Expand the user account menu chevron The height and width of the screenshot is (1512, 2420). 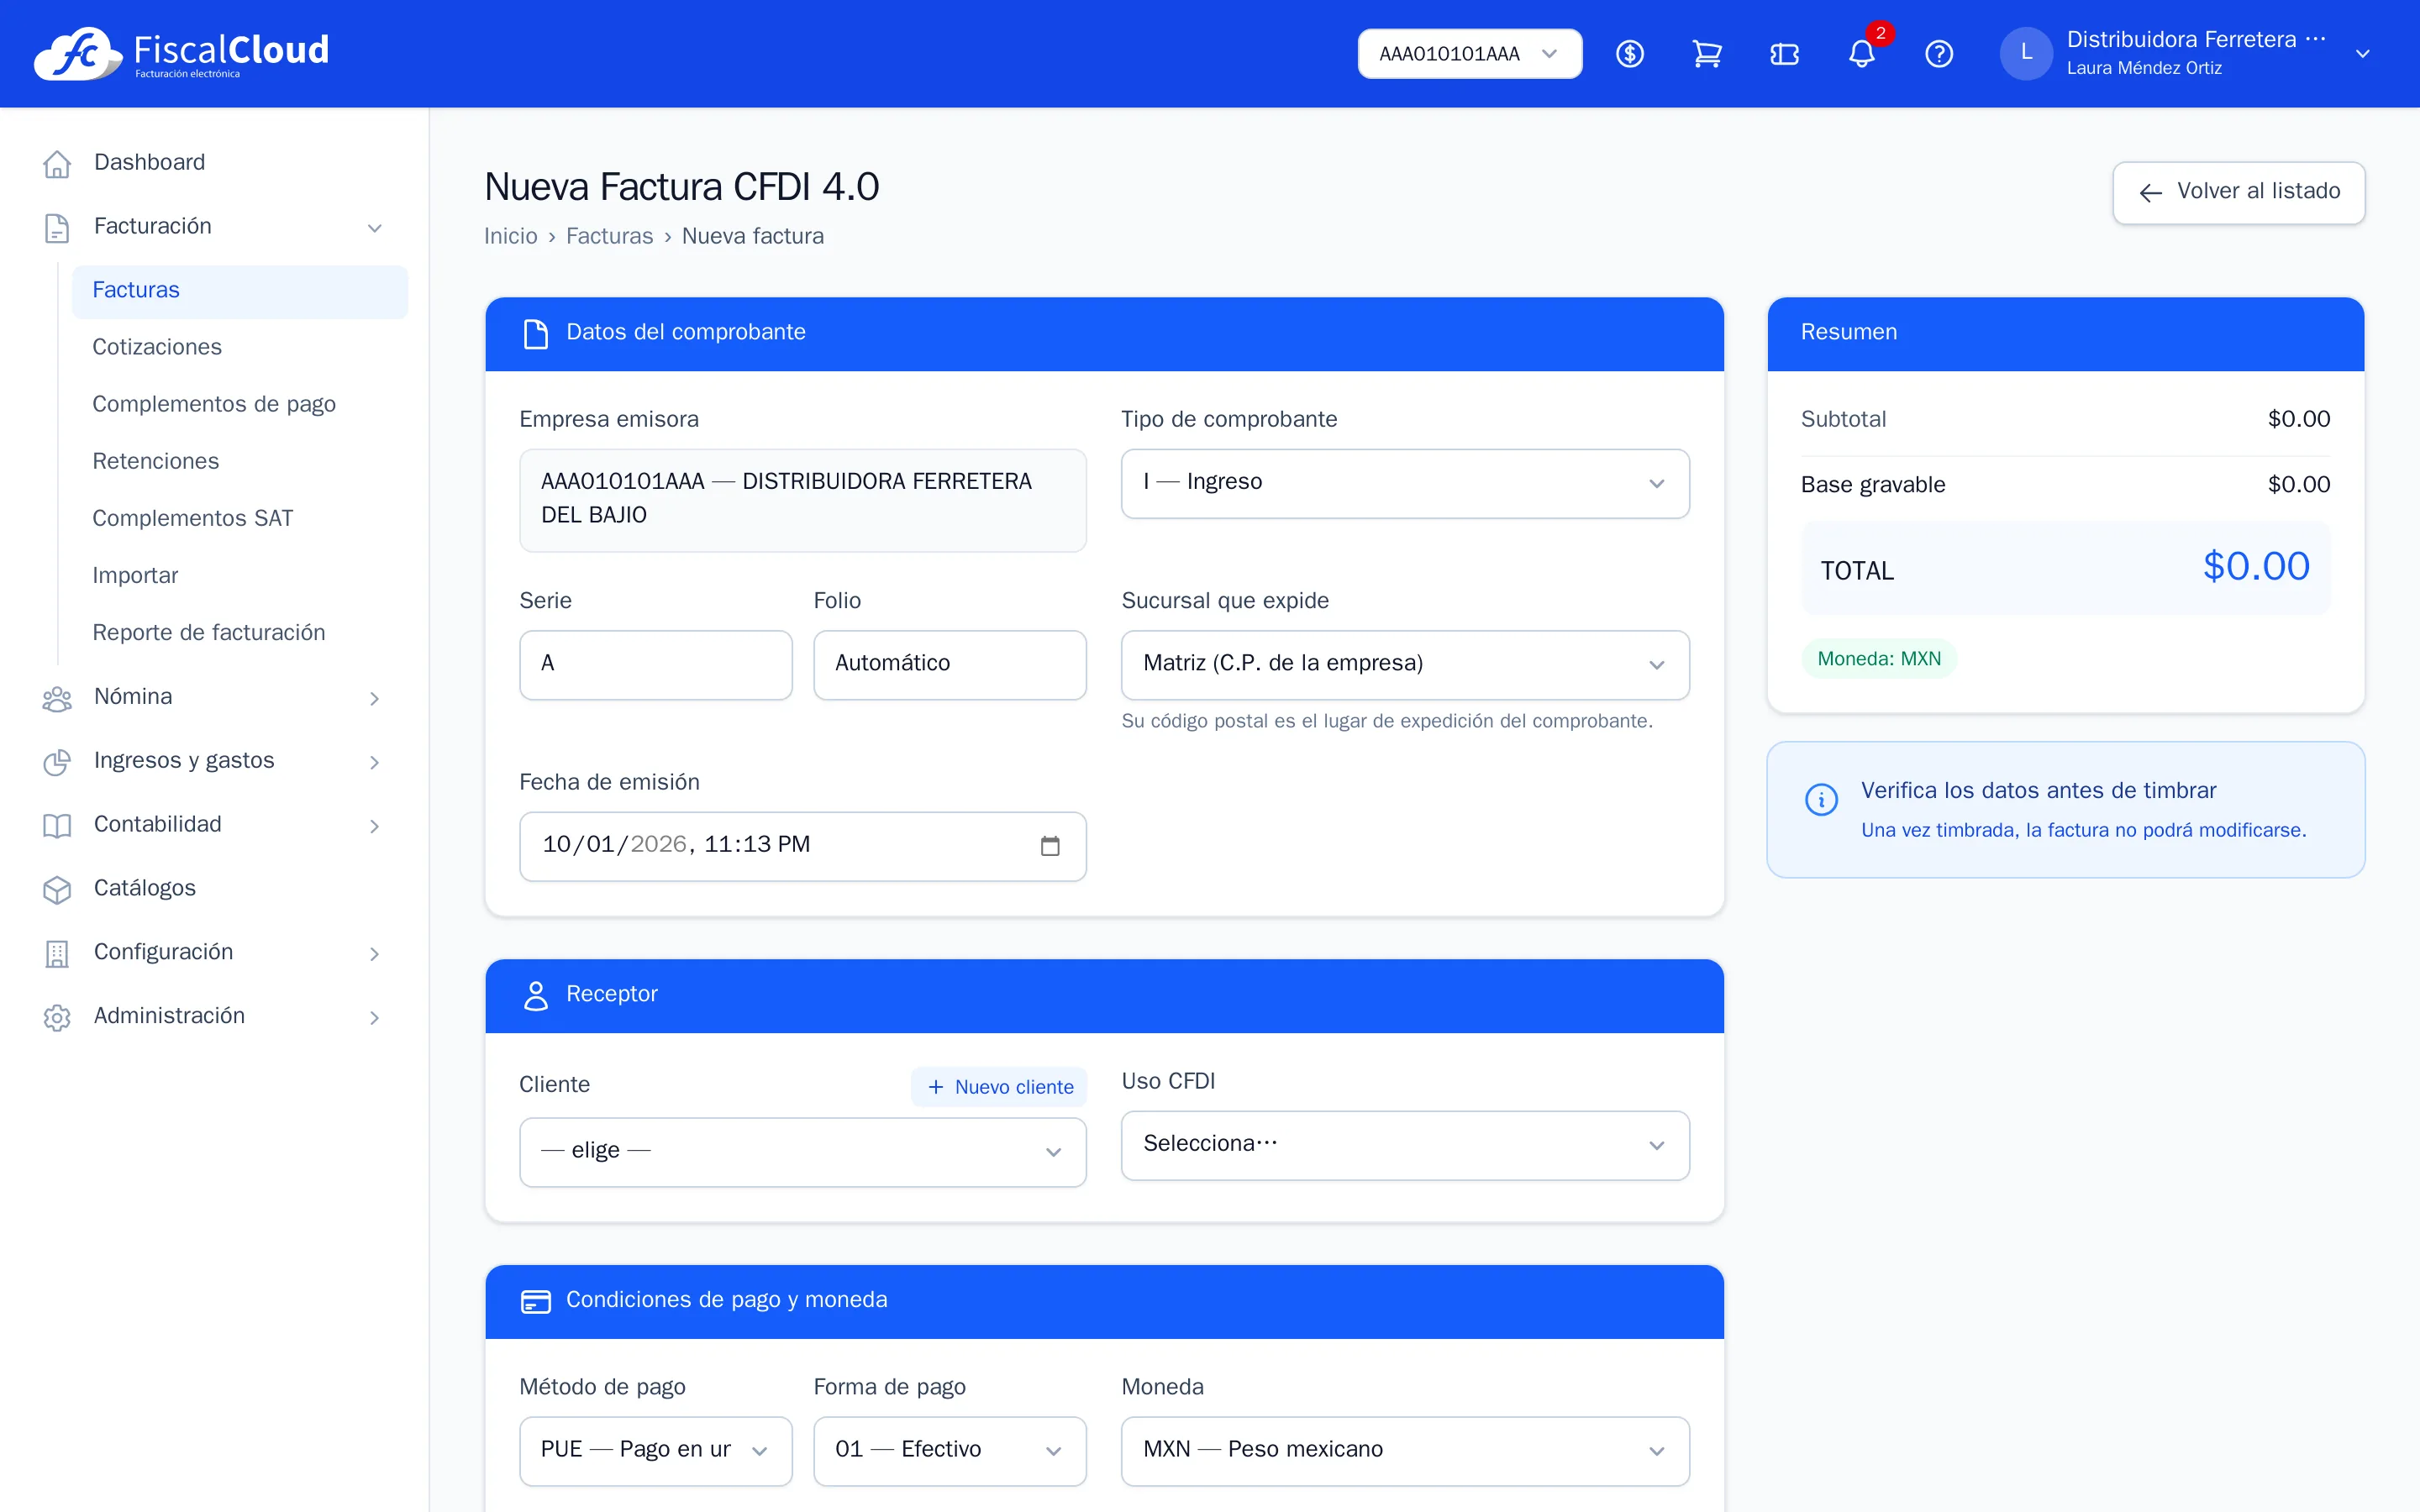click(2362, 54)
